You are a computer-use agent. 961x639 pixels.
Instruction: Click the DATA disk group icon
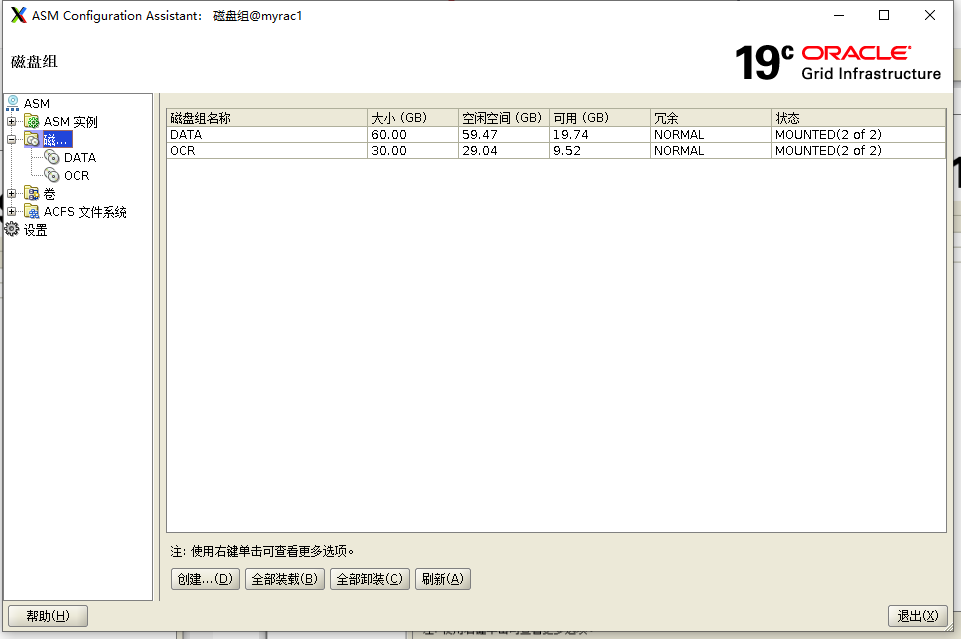(x=52, y=157)
